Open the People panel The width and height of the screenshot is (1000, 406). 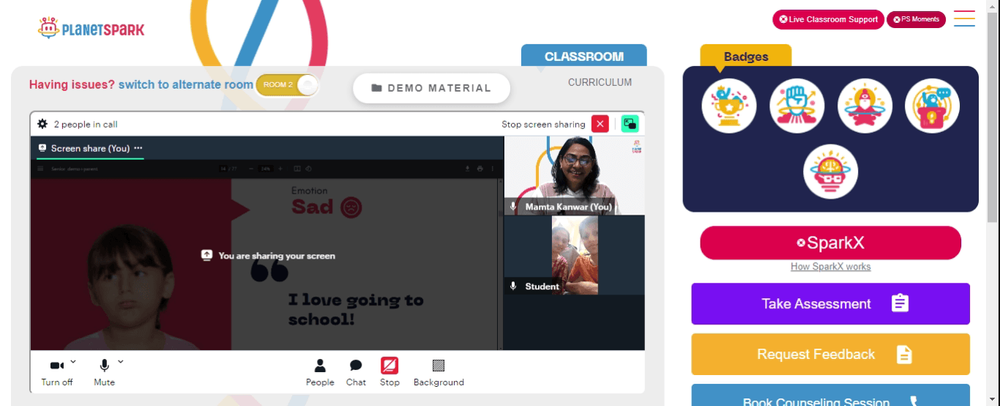click(x=320, y=372)
